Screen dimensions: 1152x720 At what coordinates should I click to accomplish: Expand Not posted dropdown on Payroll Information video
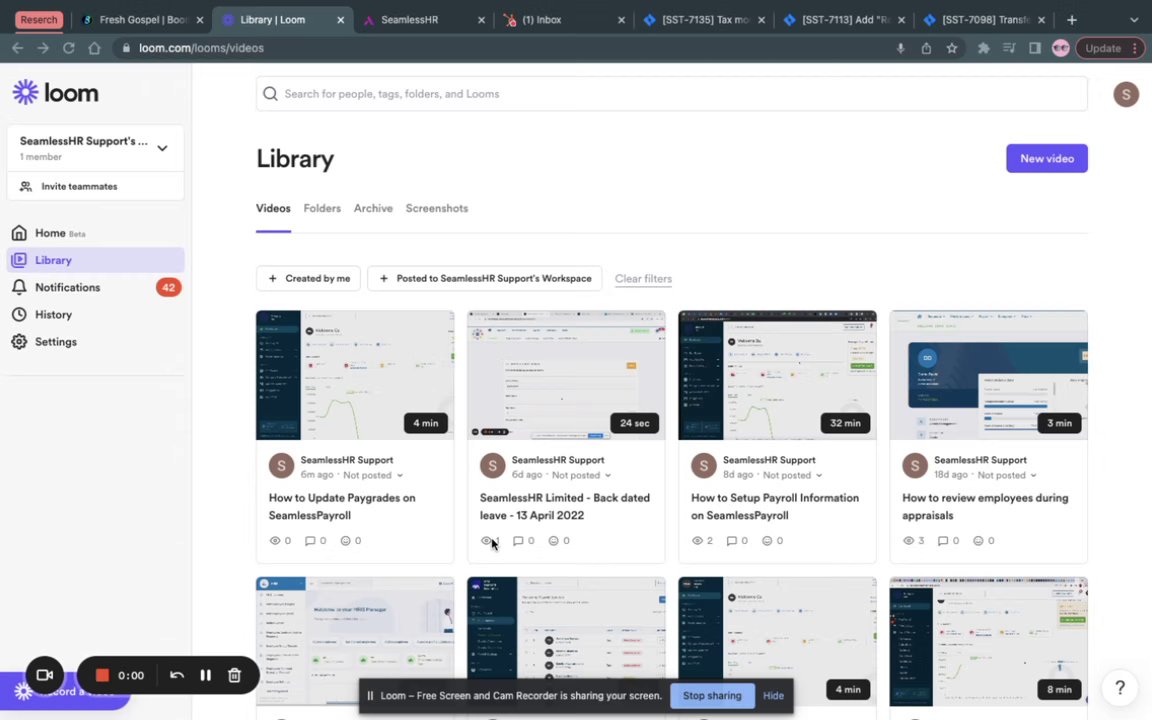tap(793, 475)
